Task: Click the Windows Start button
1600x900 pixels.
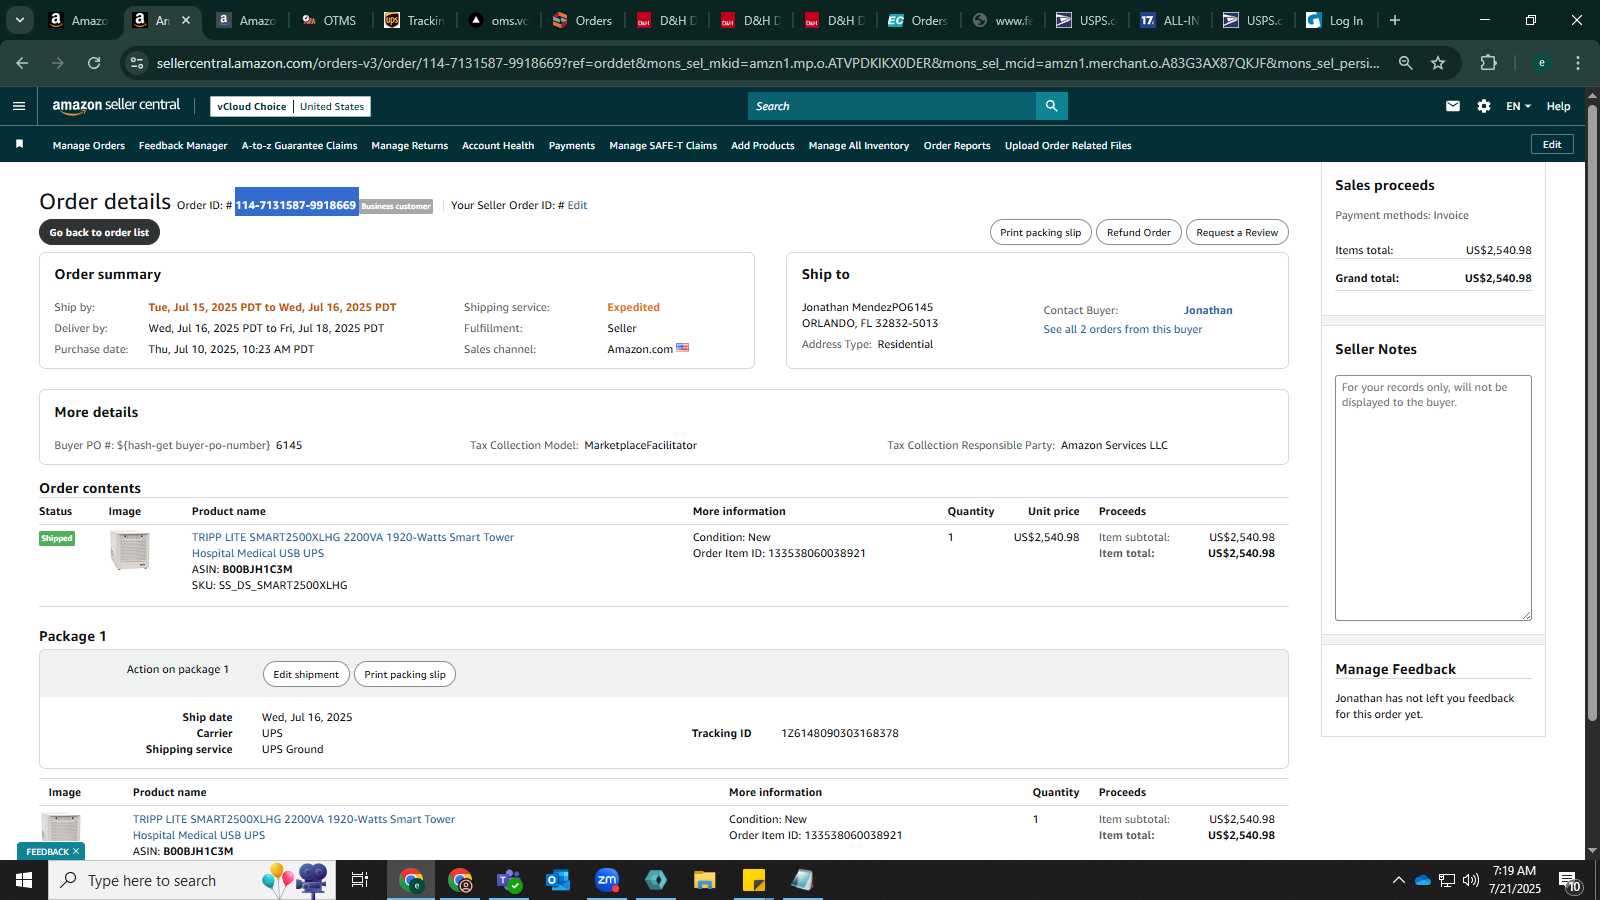Action: pyautogui.click(x=24, y=880)
